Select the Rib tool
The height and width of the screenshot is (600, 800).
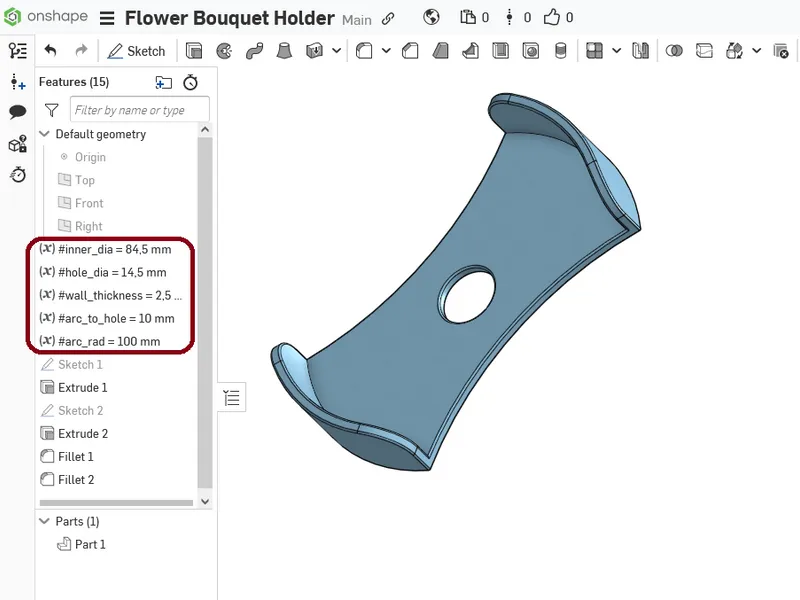coord(470,51)
